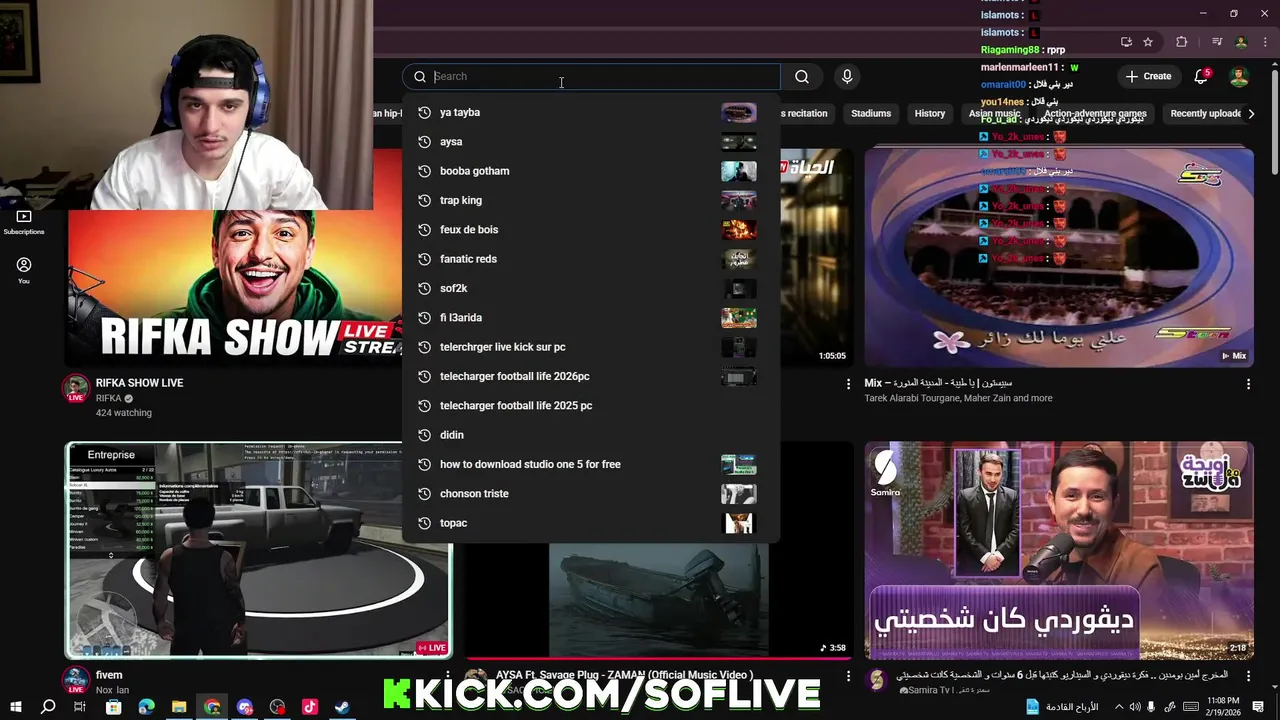Choose 'topac' from search history

click(590, 523)
